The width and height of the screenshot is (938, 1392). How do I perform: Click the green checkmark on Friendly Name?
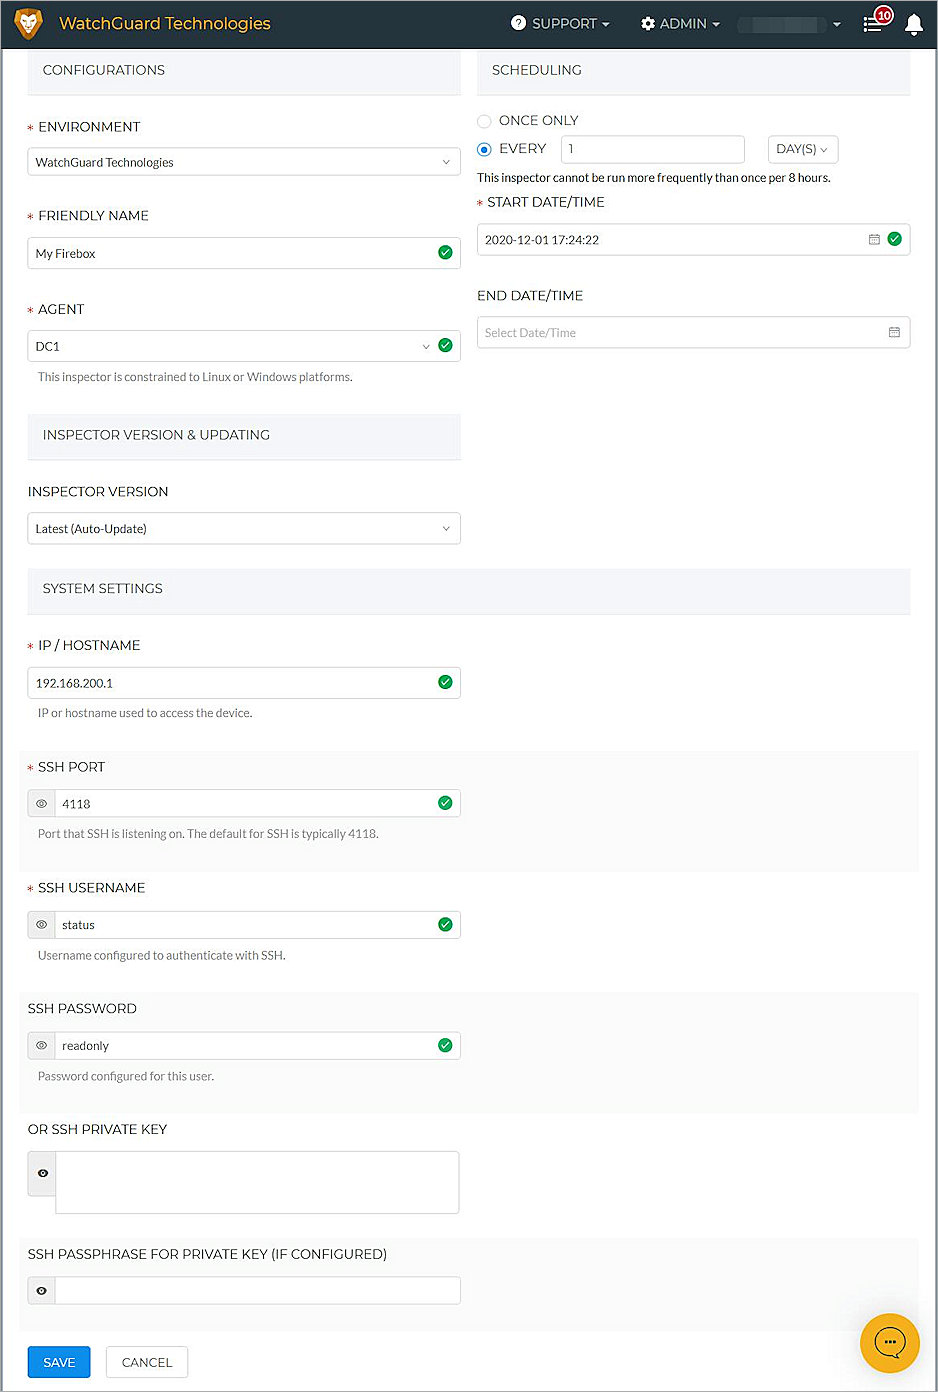pyautogui.click(x=445, y=252)
